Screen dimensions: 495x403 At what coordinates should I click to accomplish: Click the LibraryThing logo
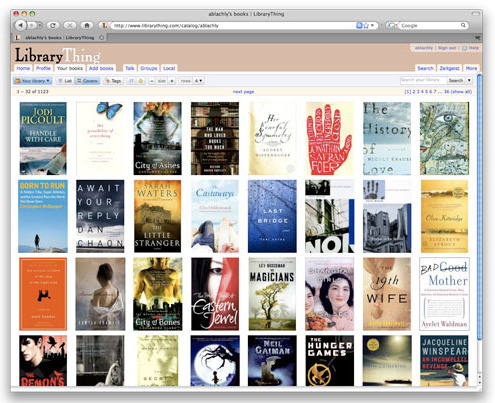57,55
